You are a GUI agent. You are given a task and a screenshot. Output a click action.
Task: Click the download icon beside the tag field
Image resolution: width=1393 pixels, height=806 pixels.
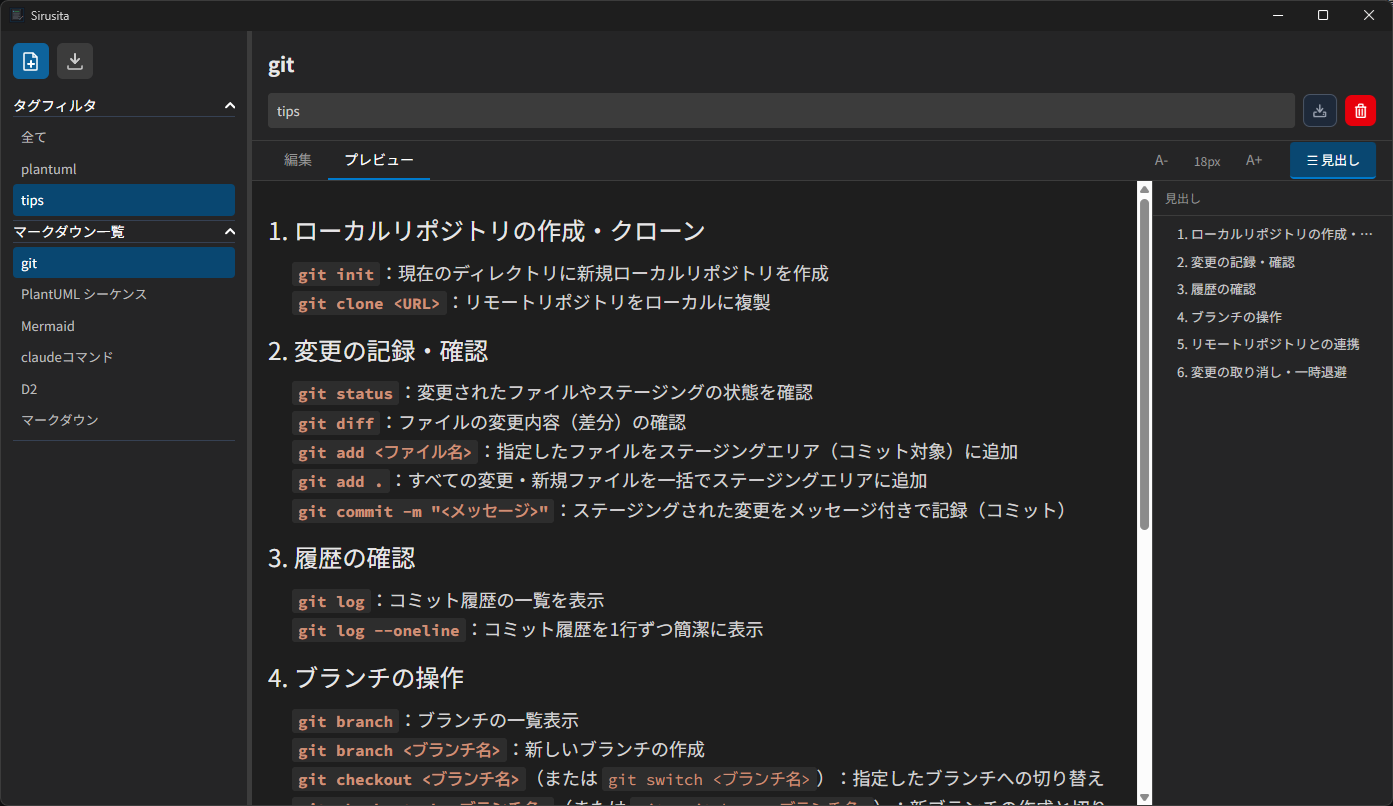(1320, 111)
